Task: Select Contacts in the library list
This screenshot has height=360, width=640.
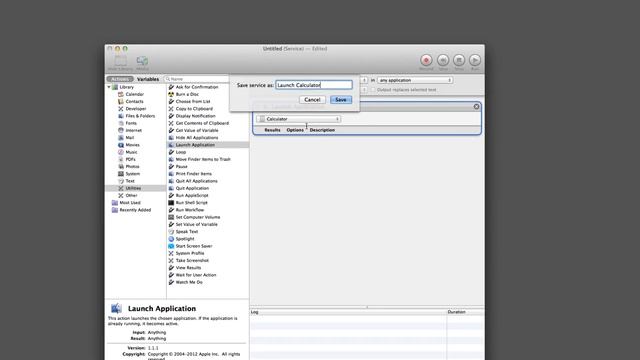Action: (x=134, y=102)
